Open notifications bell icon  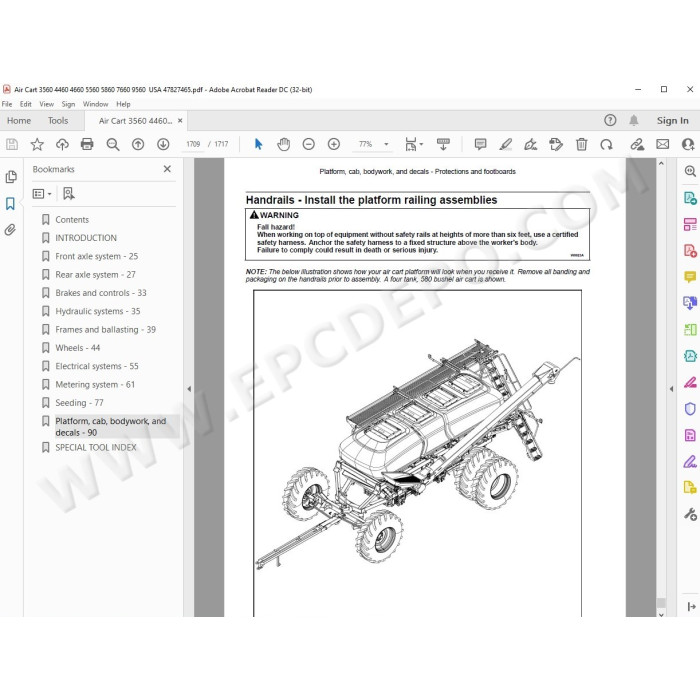click(633, 120)
